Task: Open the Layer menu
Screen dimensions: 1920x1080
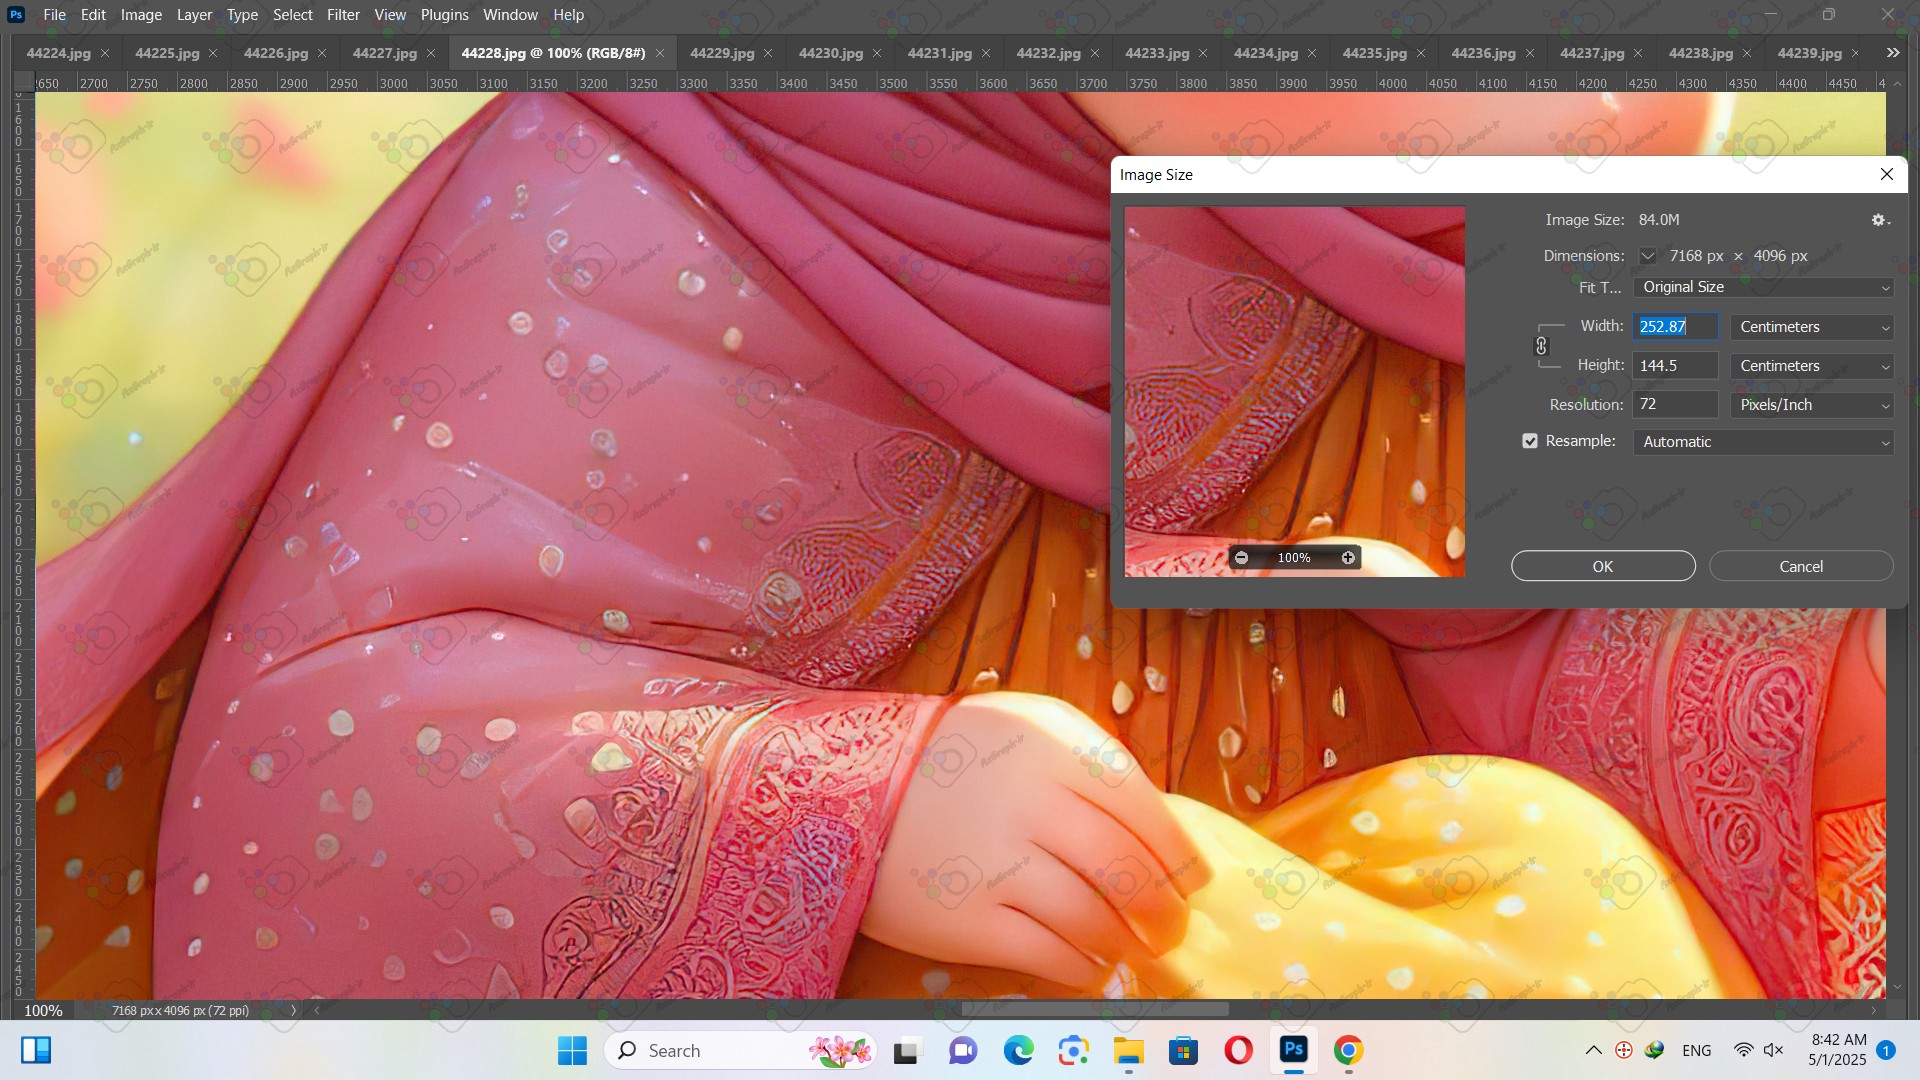Action: pos(194,15)
